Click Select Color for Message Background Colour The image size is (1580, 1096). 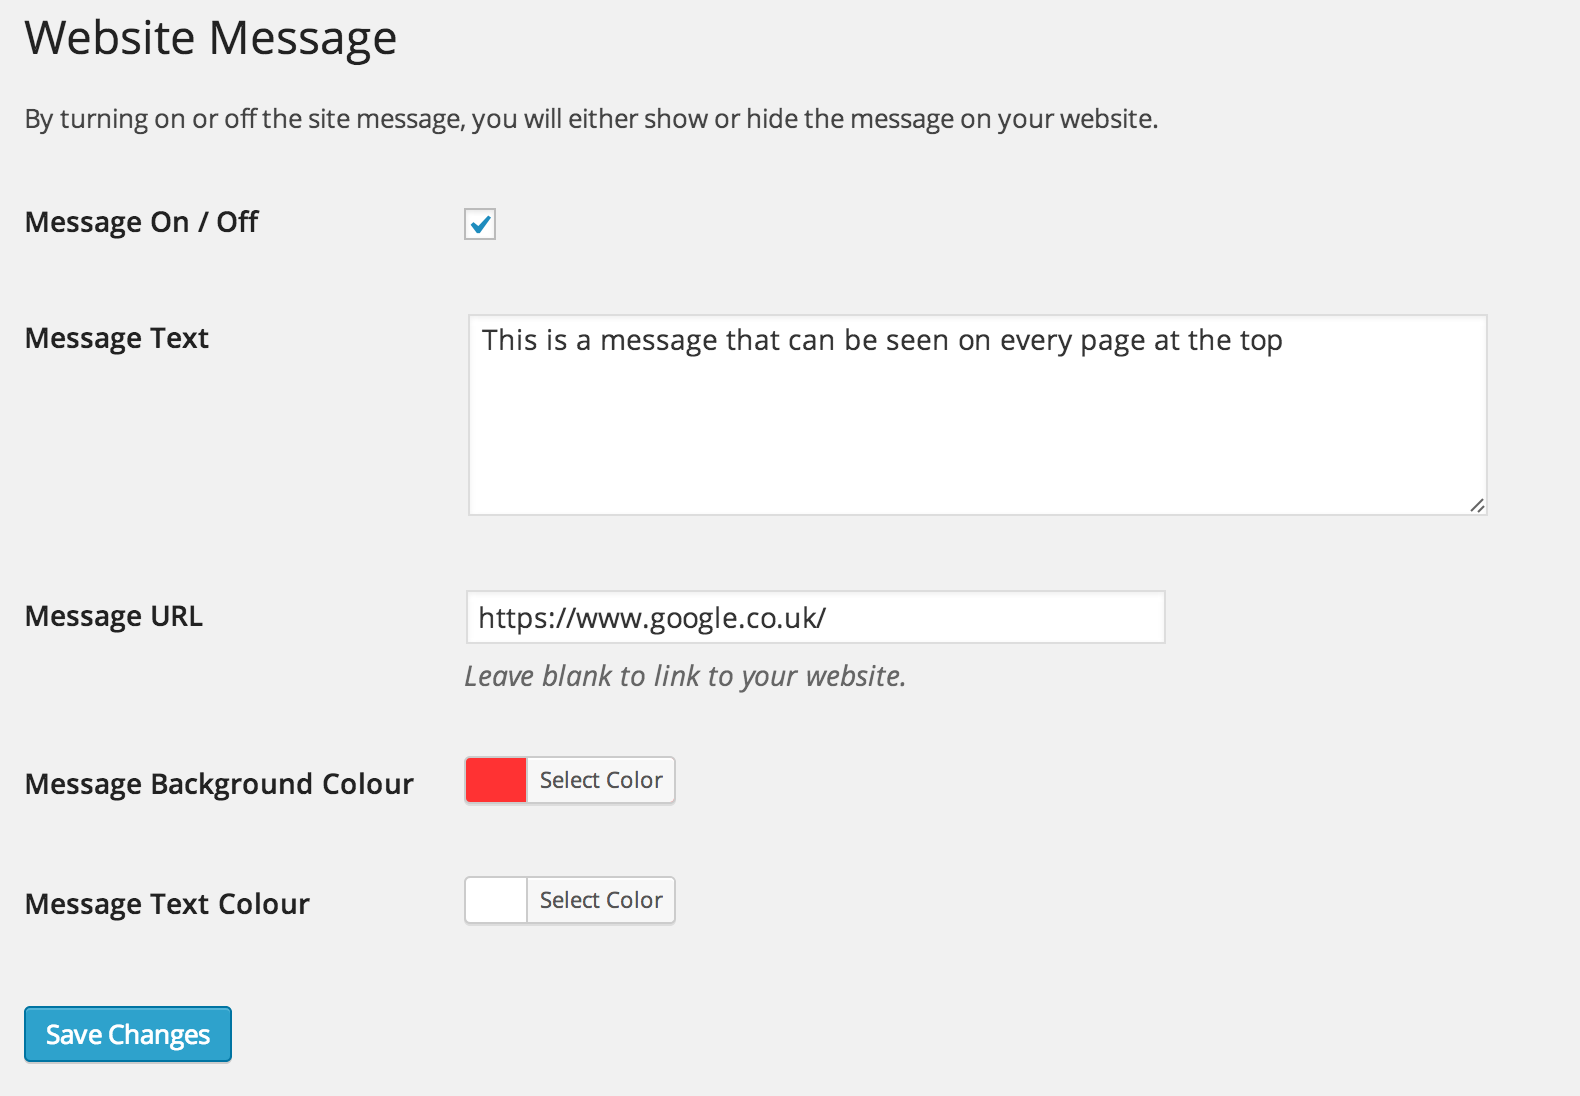(601, 780)
